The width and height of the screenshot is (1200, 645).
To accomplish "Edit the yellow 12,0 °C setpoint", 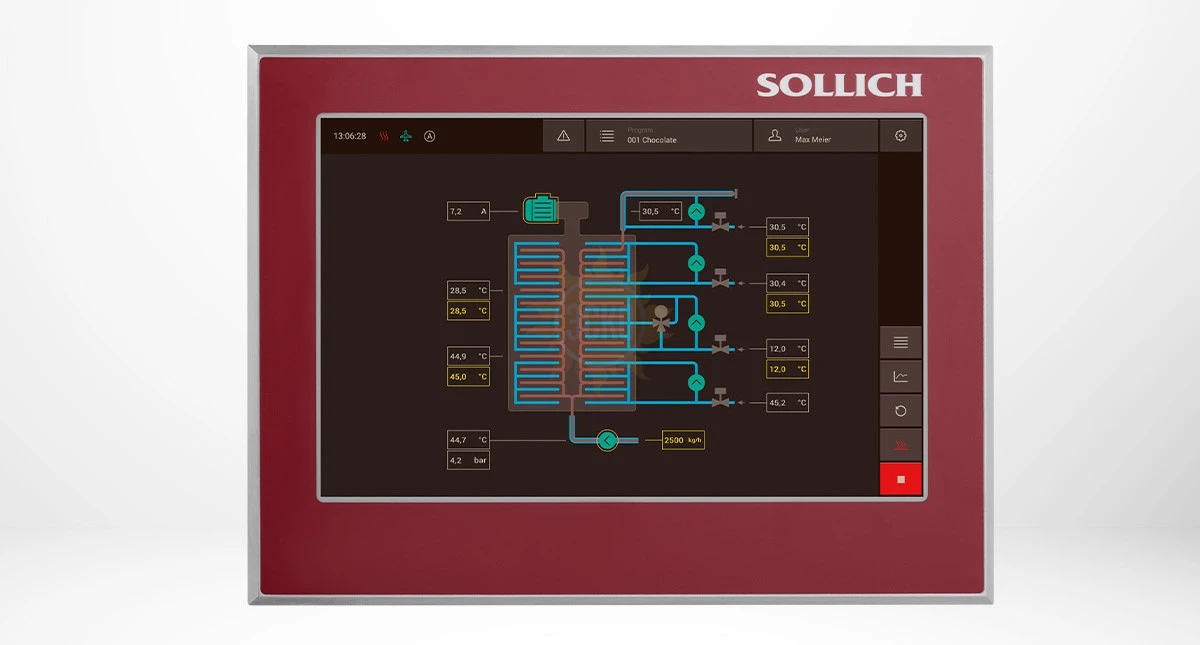I will (x=788, y=369).
